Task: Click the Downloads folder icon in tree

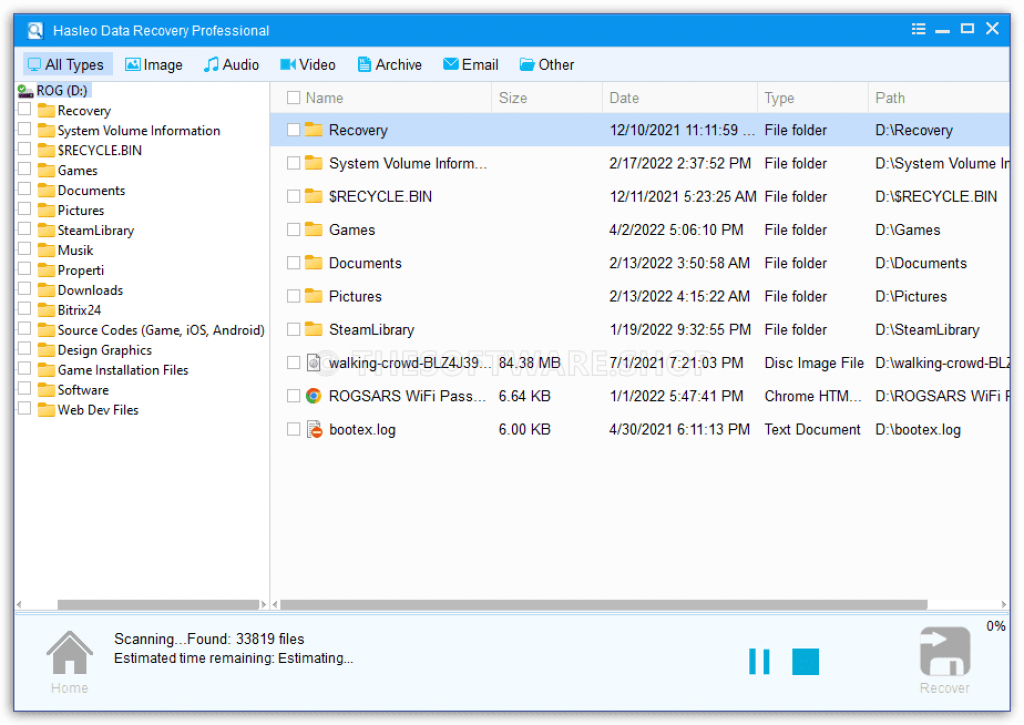Action: pyautogui.click(x=46, y=290)
